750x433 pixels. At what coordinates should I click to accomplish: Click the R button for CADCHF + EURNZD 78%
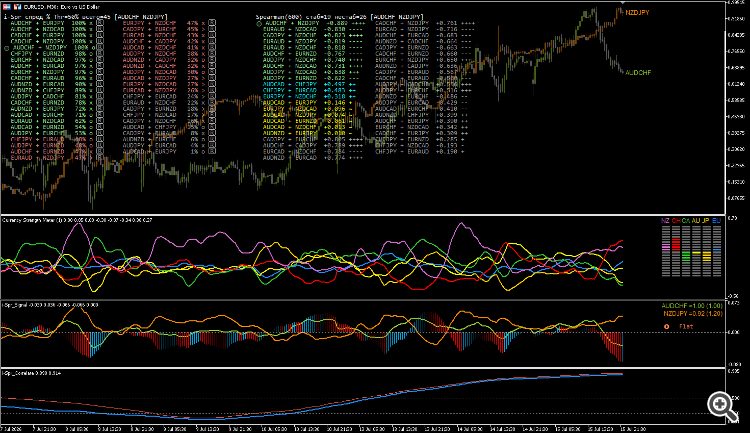99,102
